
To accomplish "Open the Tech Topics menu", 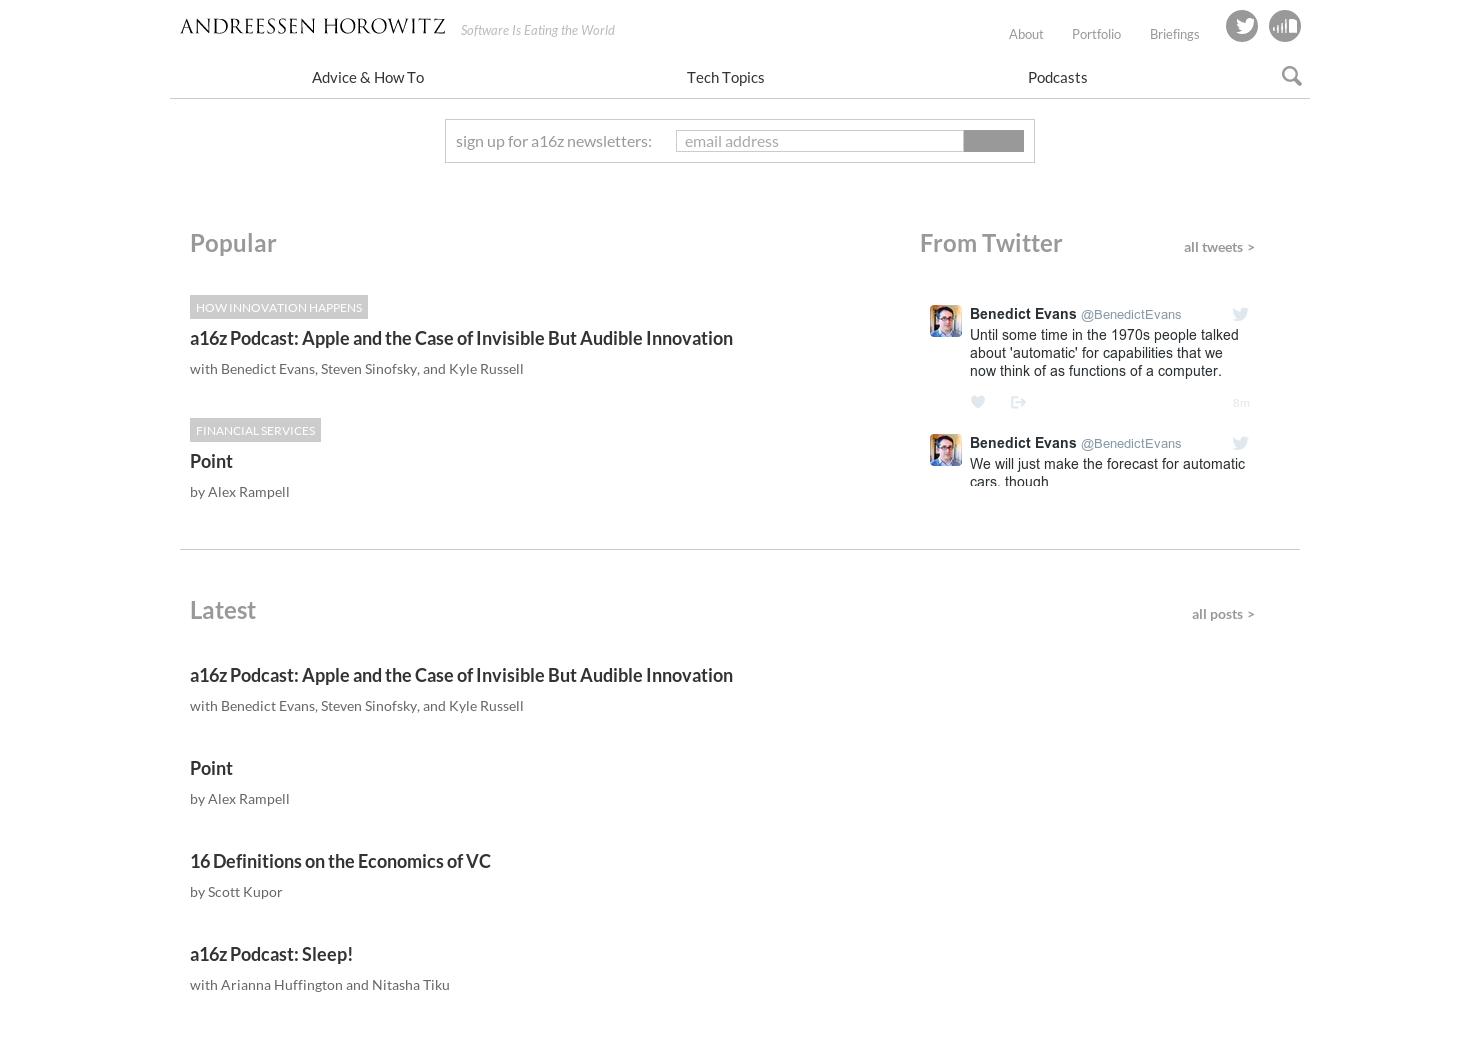I will 725,77.
